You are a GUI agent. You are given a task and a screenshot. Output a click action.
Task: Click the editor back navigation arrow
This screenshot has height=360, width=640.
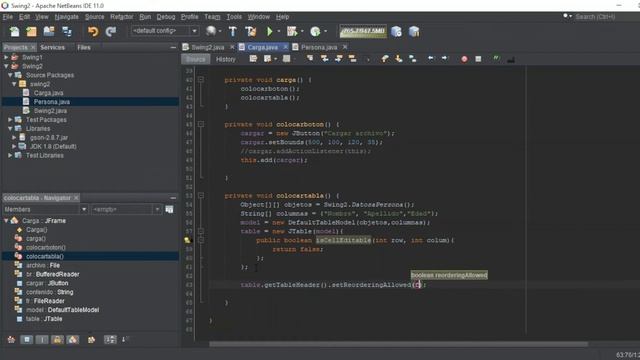(x=431, y=59)
